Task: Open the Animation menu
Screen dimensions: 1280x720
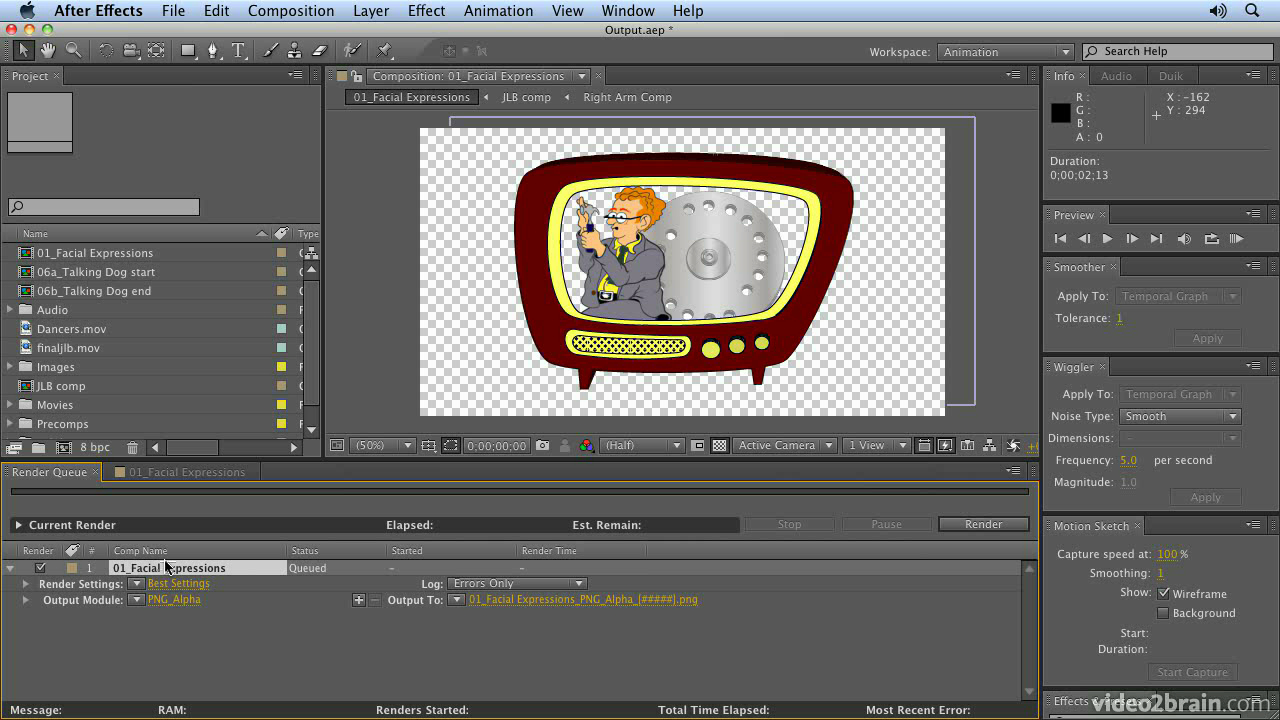Action: (x=498, y=11)
